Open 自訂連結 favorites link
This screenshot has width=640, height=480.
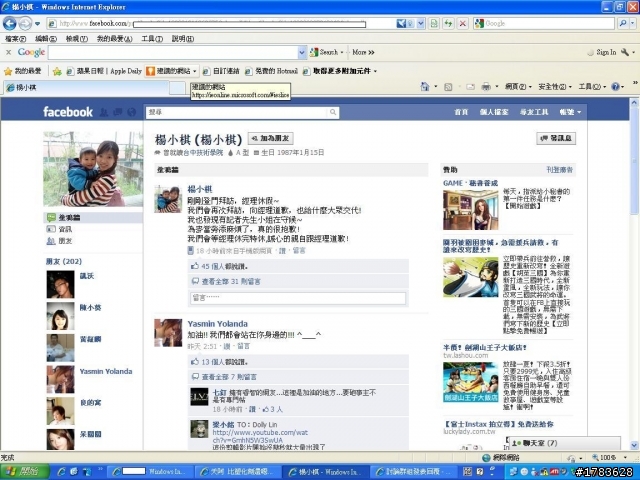[x=221, y=71]
